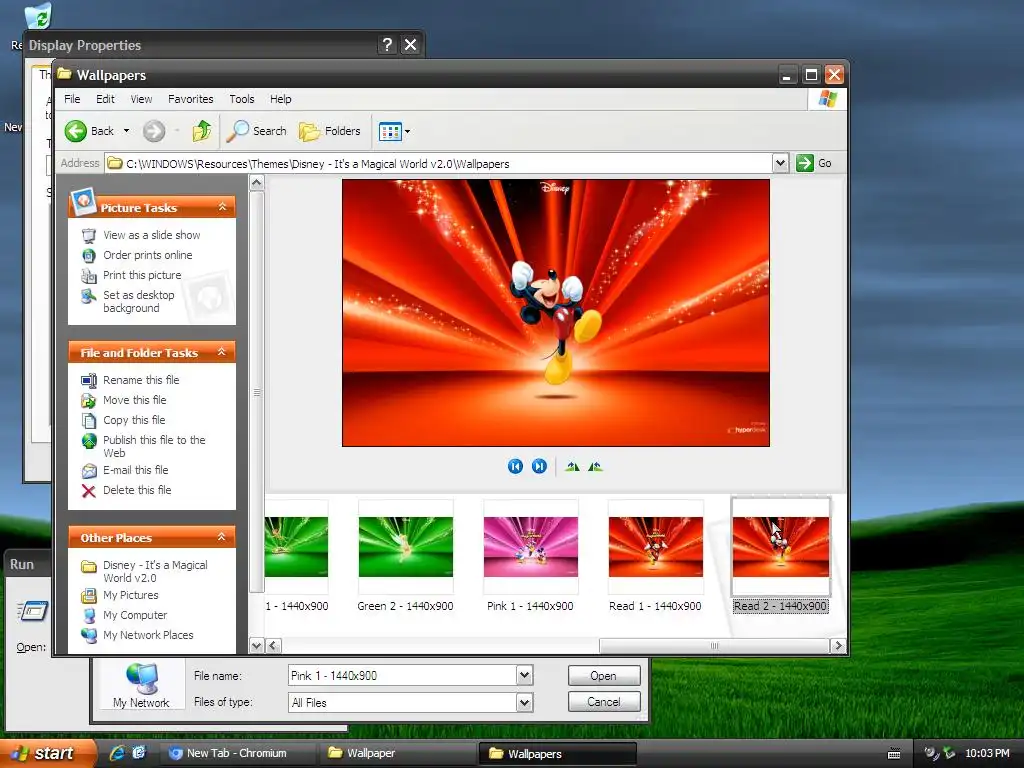
Task: Open My Network in file dialog sidebar
Action: click(141, 686)
